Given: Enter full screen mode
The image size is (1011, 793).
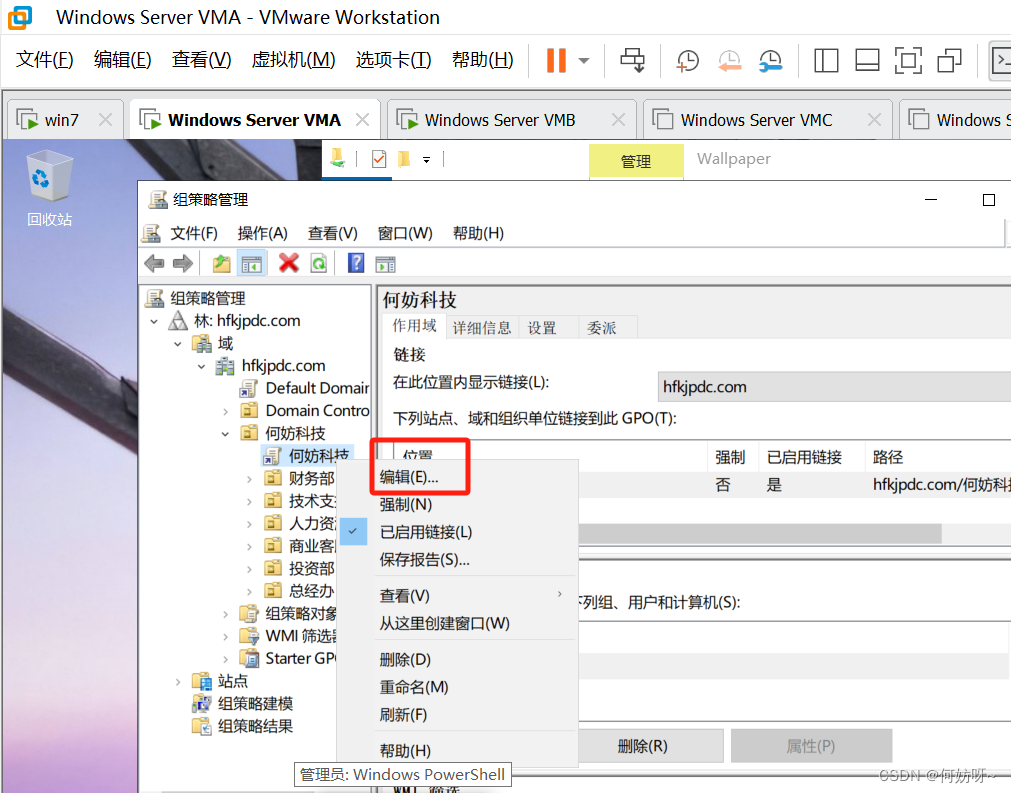Looking at the screenshot, I should [908, 61].
